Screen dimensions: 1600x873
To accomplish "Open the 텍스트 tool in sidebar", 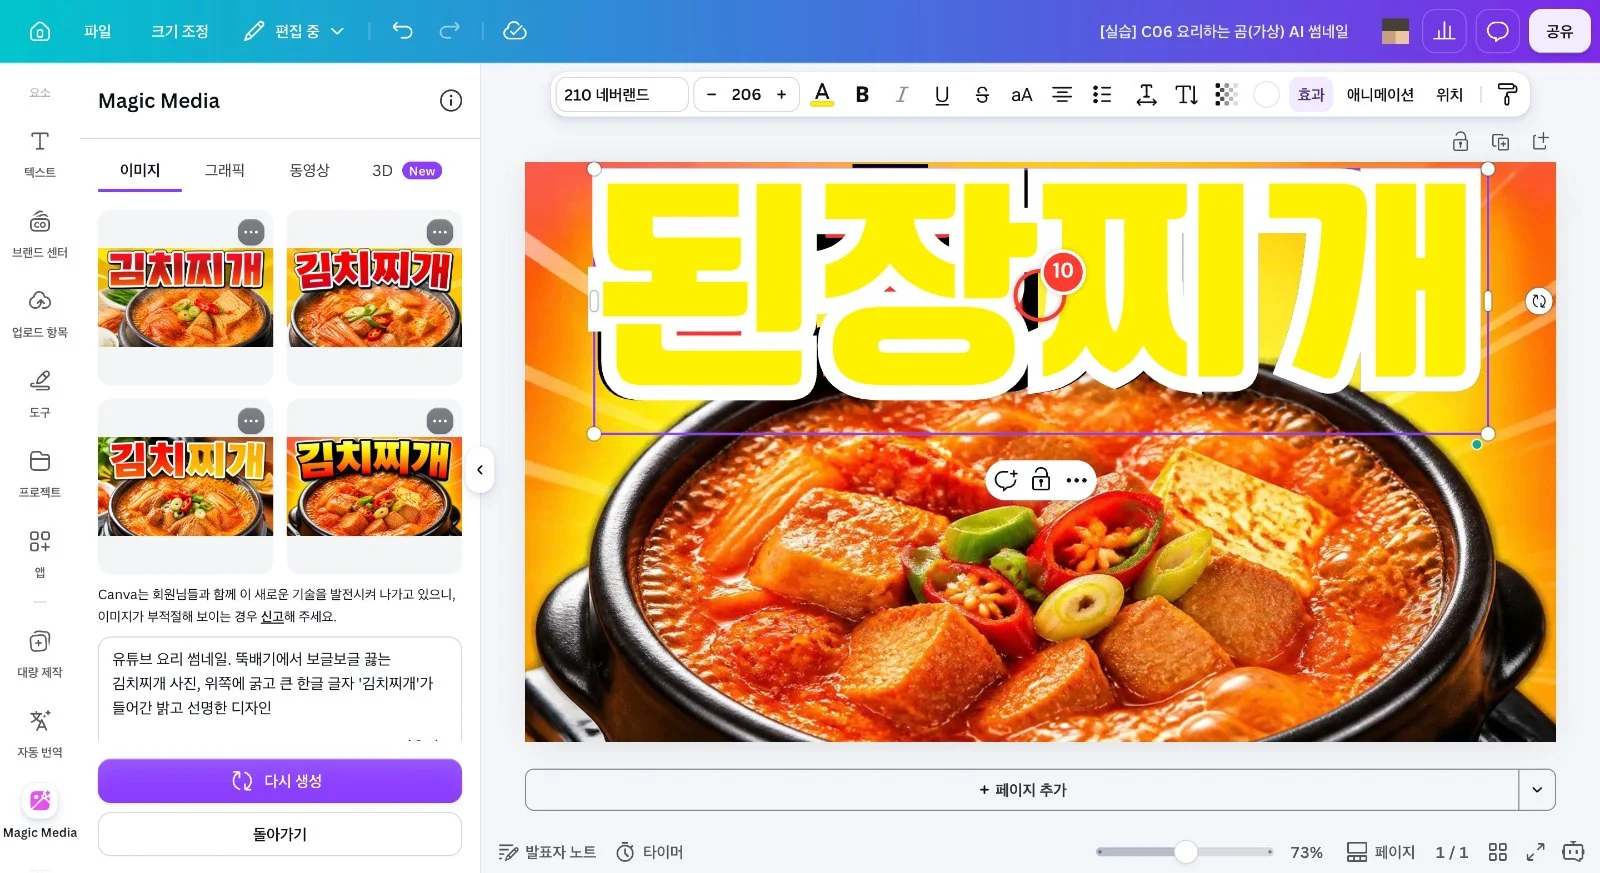I will [40, 154].
